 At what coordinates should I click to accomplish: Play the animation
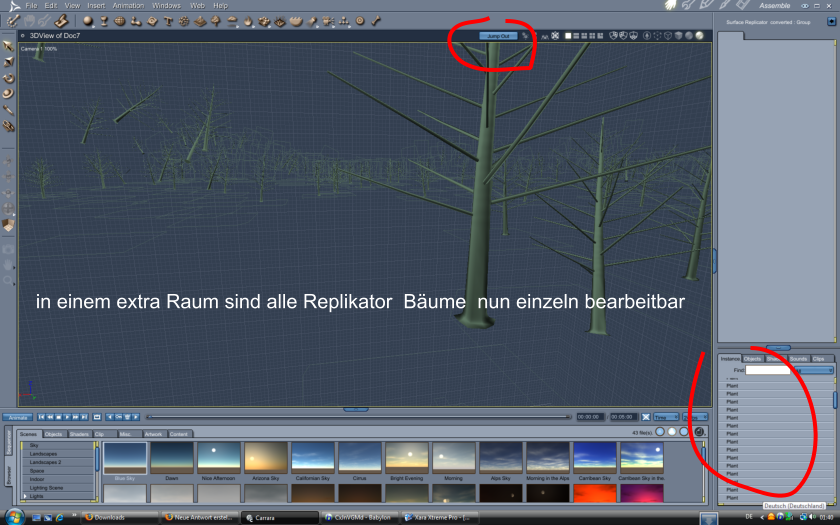point(67,417)
